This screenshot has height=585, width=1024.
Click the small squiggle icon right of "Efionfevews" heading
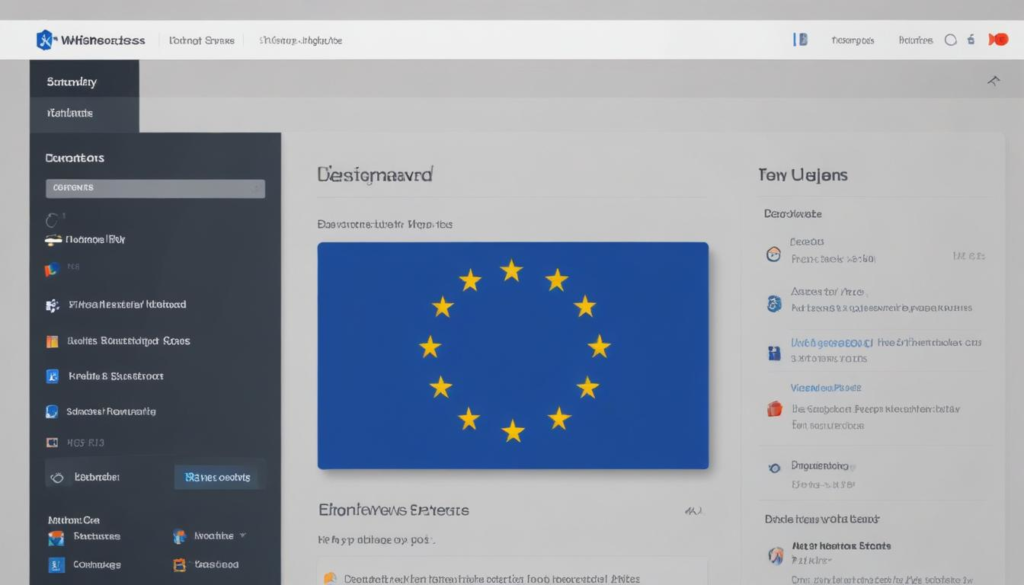coord(693,511)
